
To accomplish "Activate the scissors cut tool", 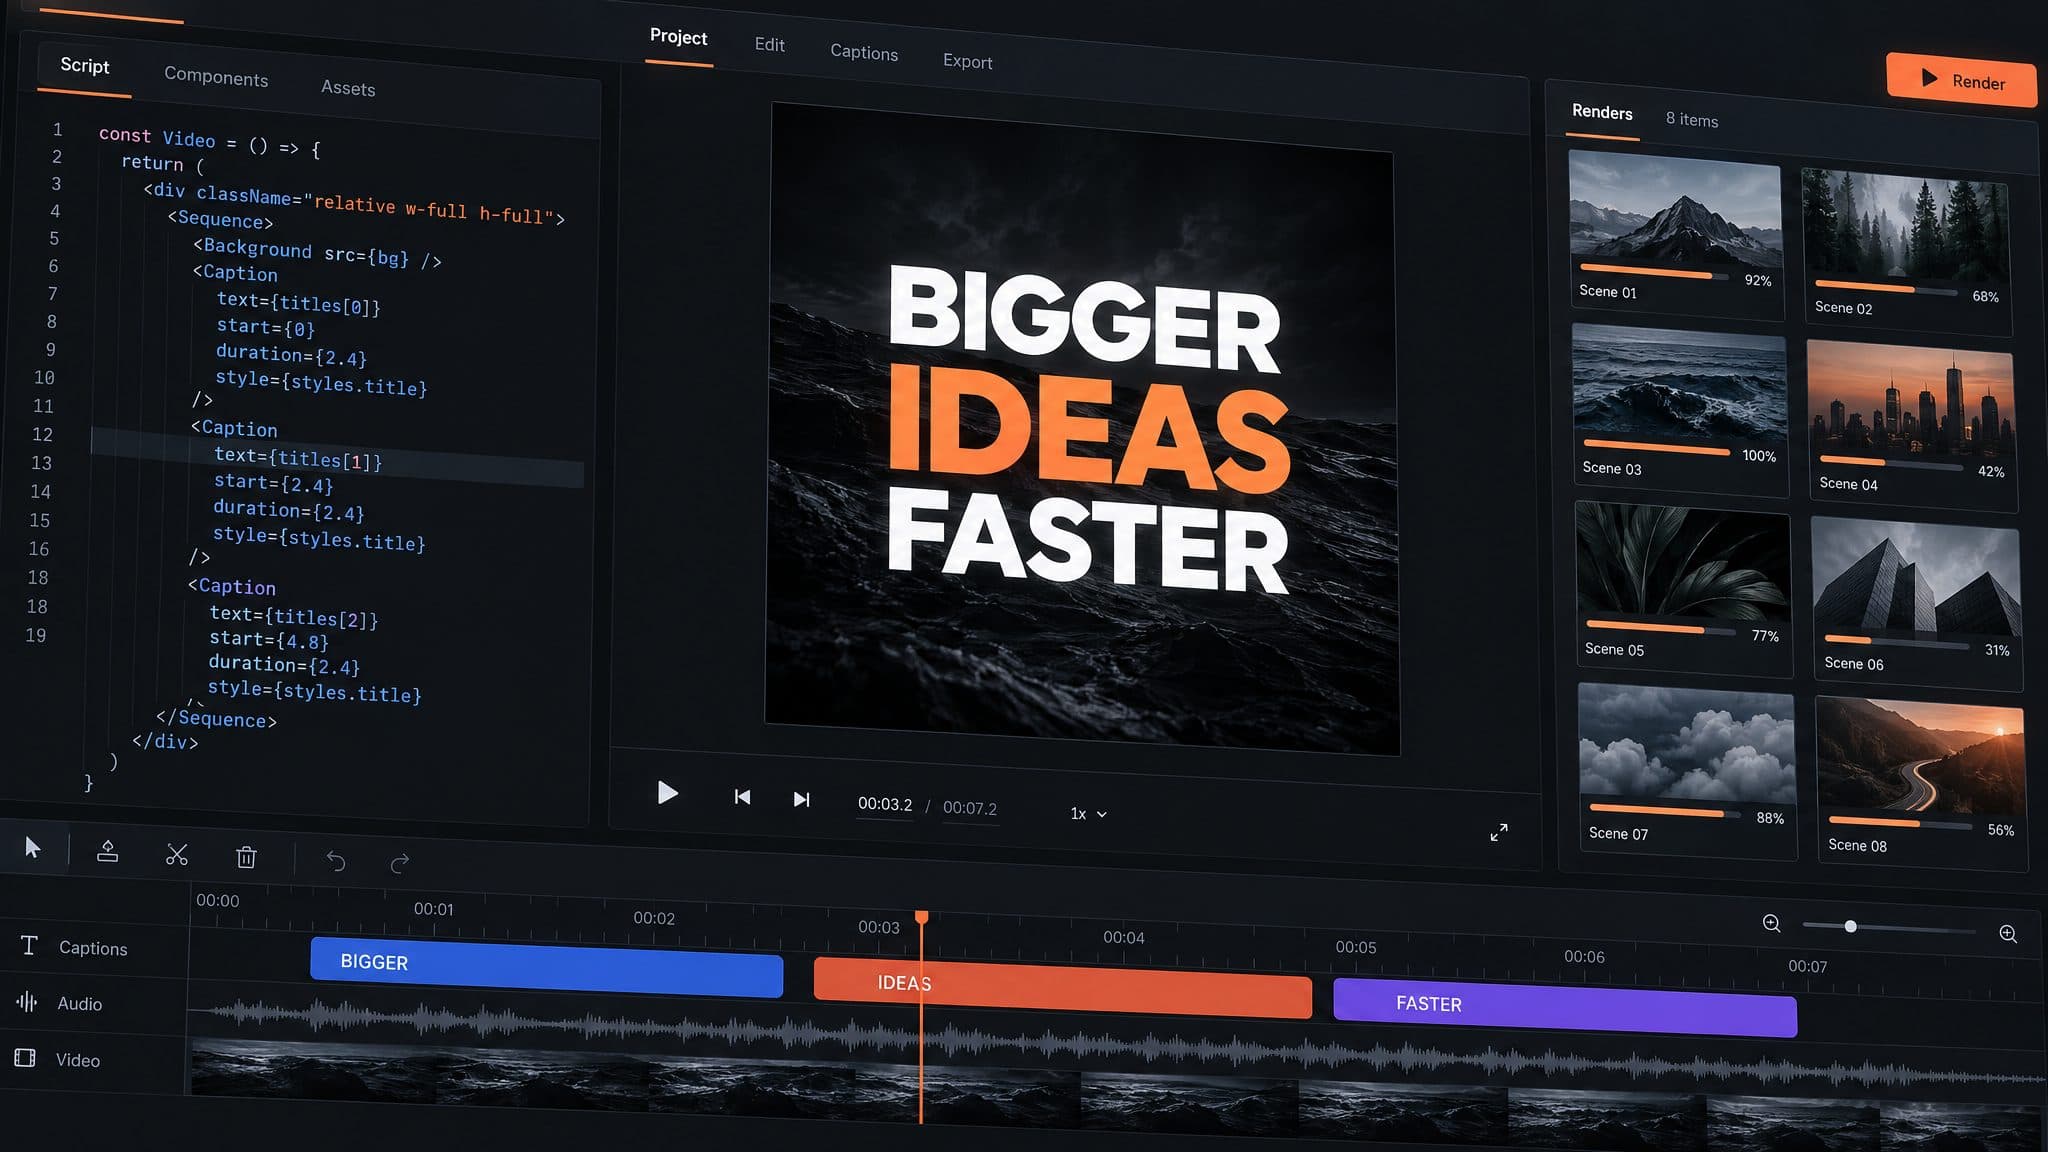I will tap(177, 854).
